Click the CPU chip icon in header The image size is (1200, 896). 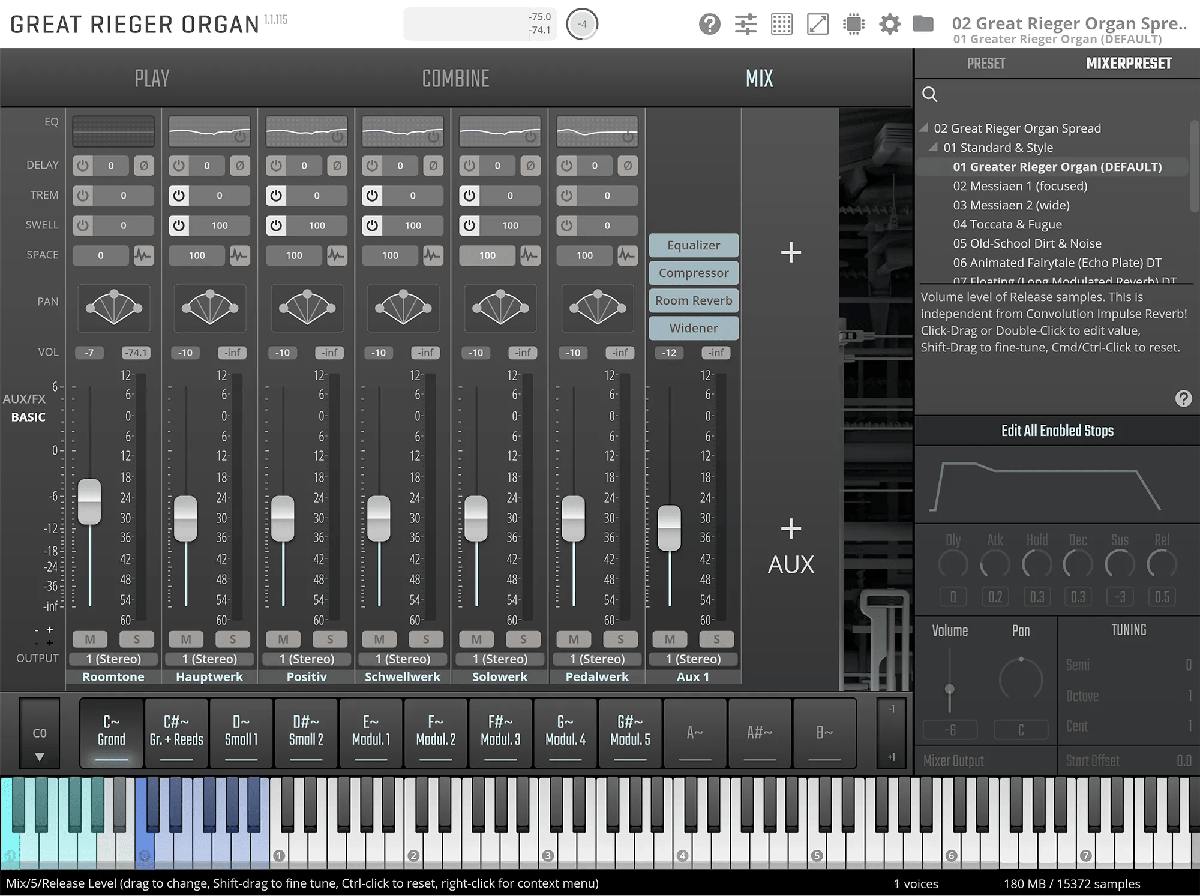[x=854, y=24]
